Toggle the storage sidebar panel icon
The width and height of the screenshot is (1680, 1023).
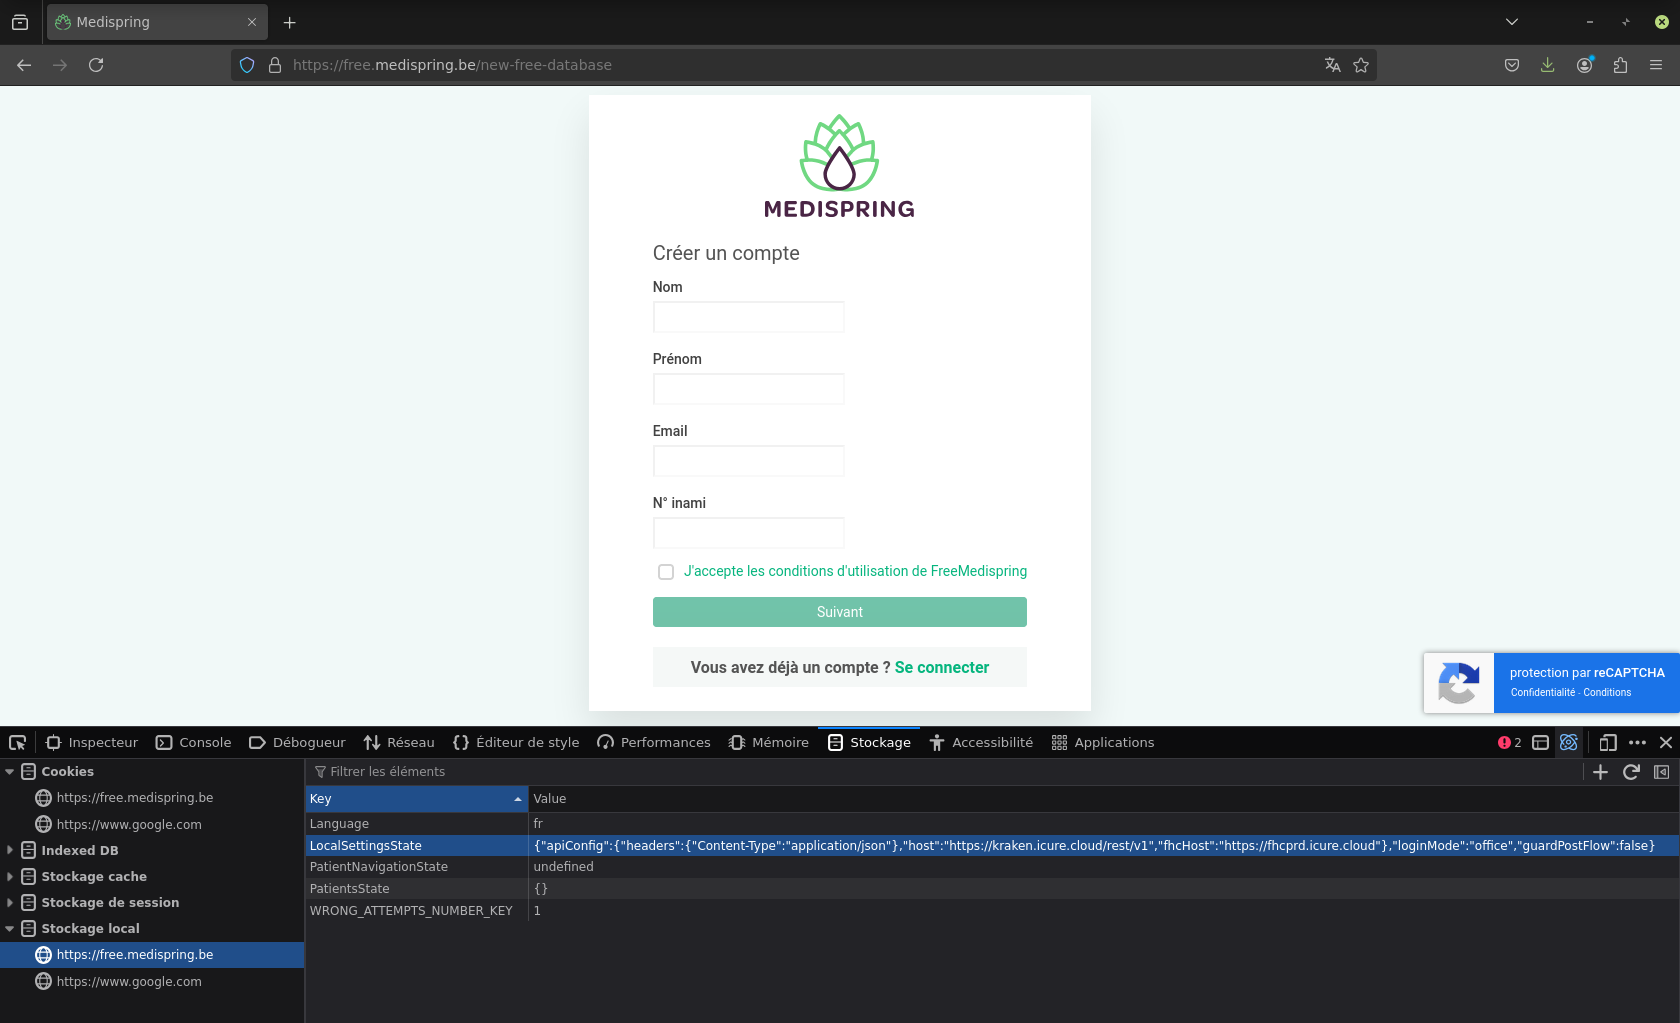click(x=1662, y=772)
